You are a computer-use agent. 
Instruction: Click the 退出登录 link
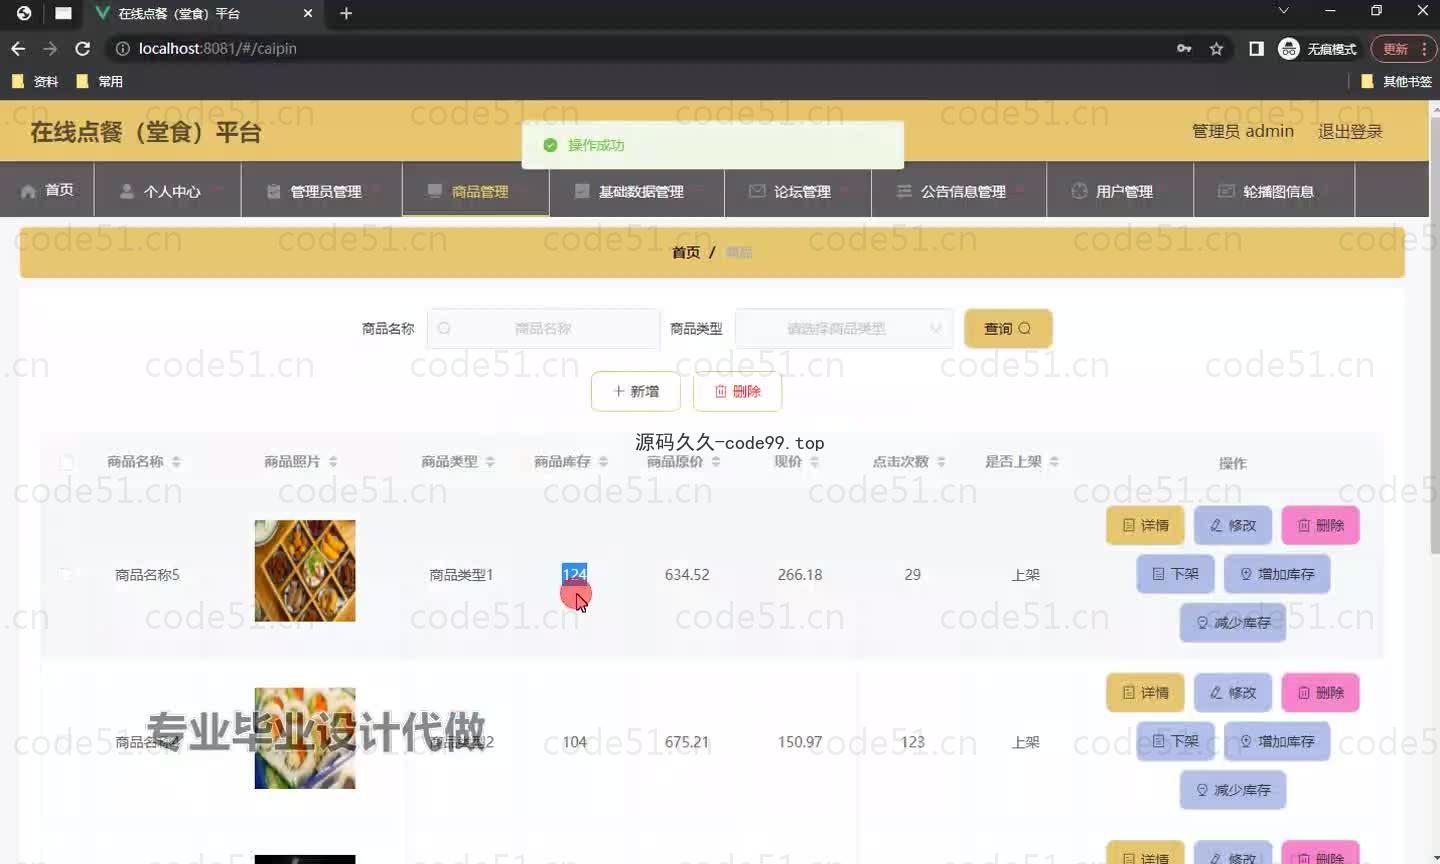tap(1350, 131)
